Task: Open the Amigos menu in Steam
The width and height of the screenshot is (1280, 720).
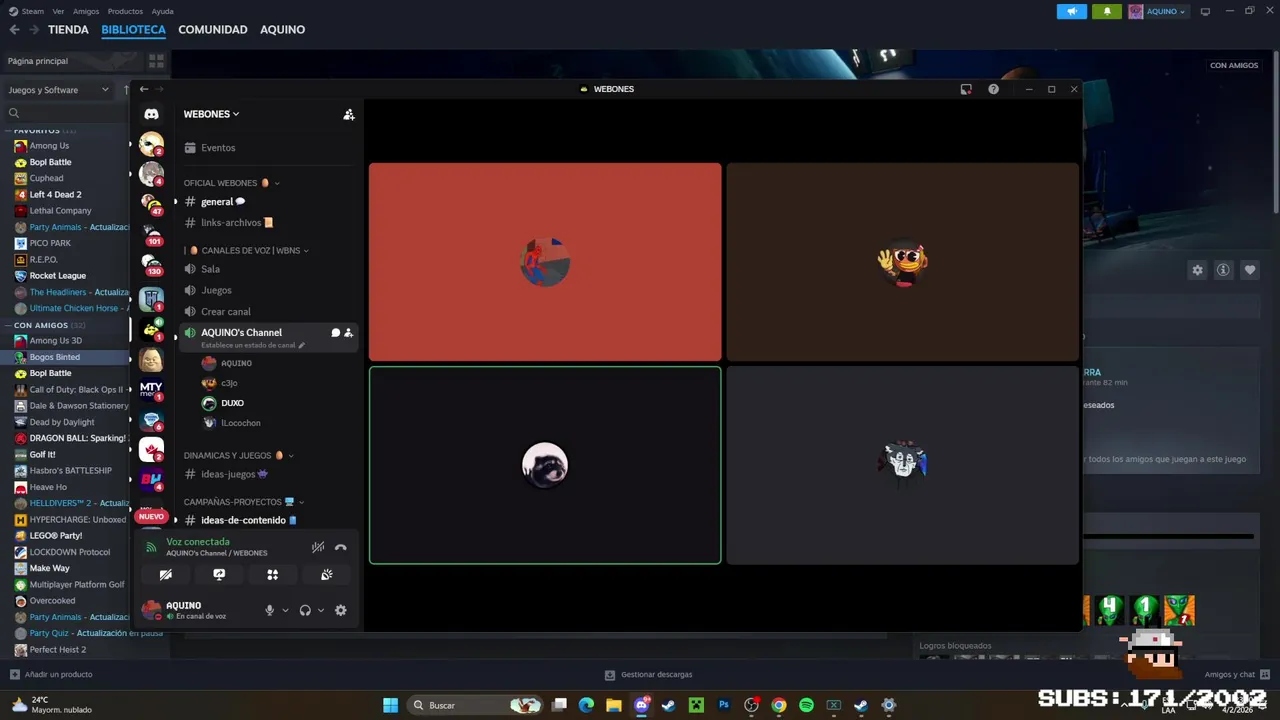Action: tap(86, 11)
